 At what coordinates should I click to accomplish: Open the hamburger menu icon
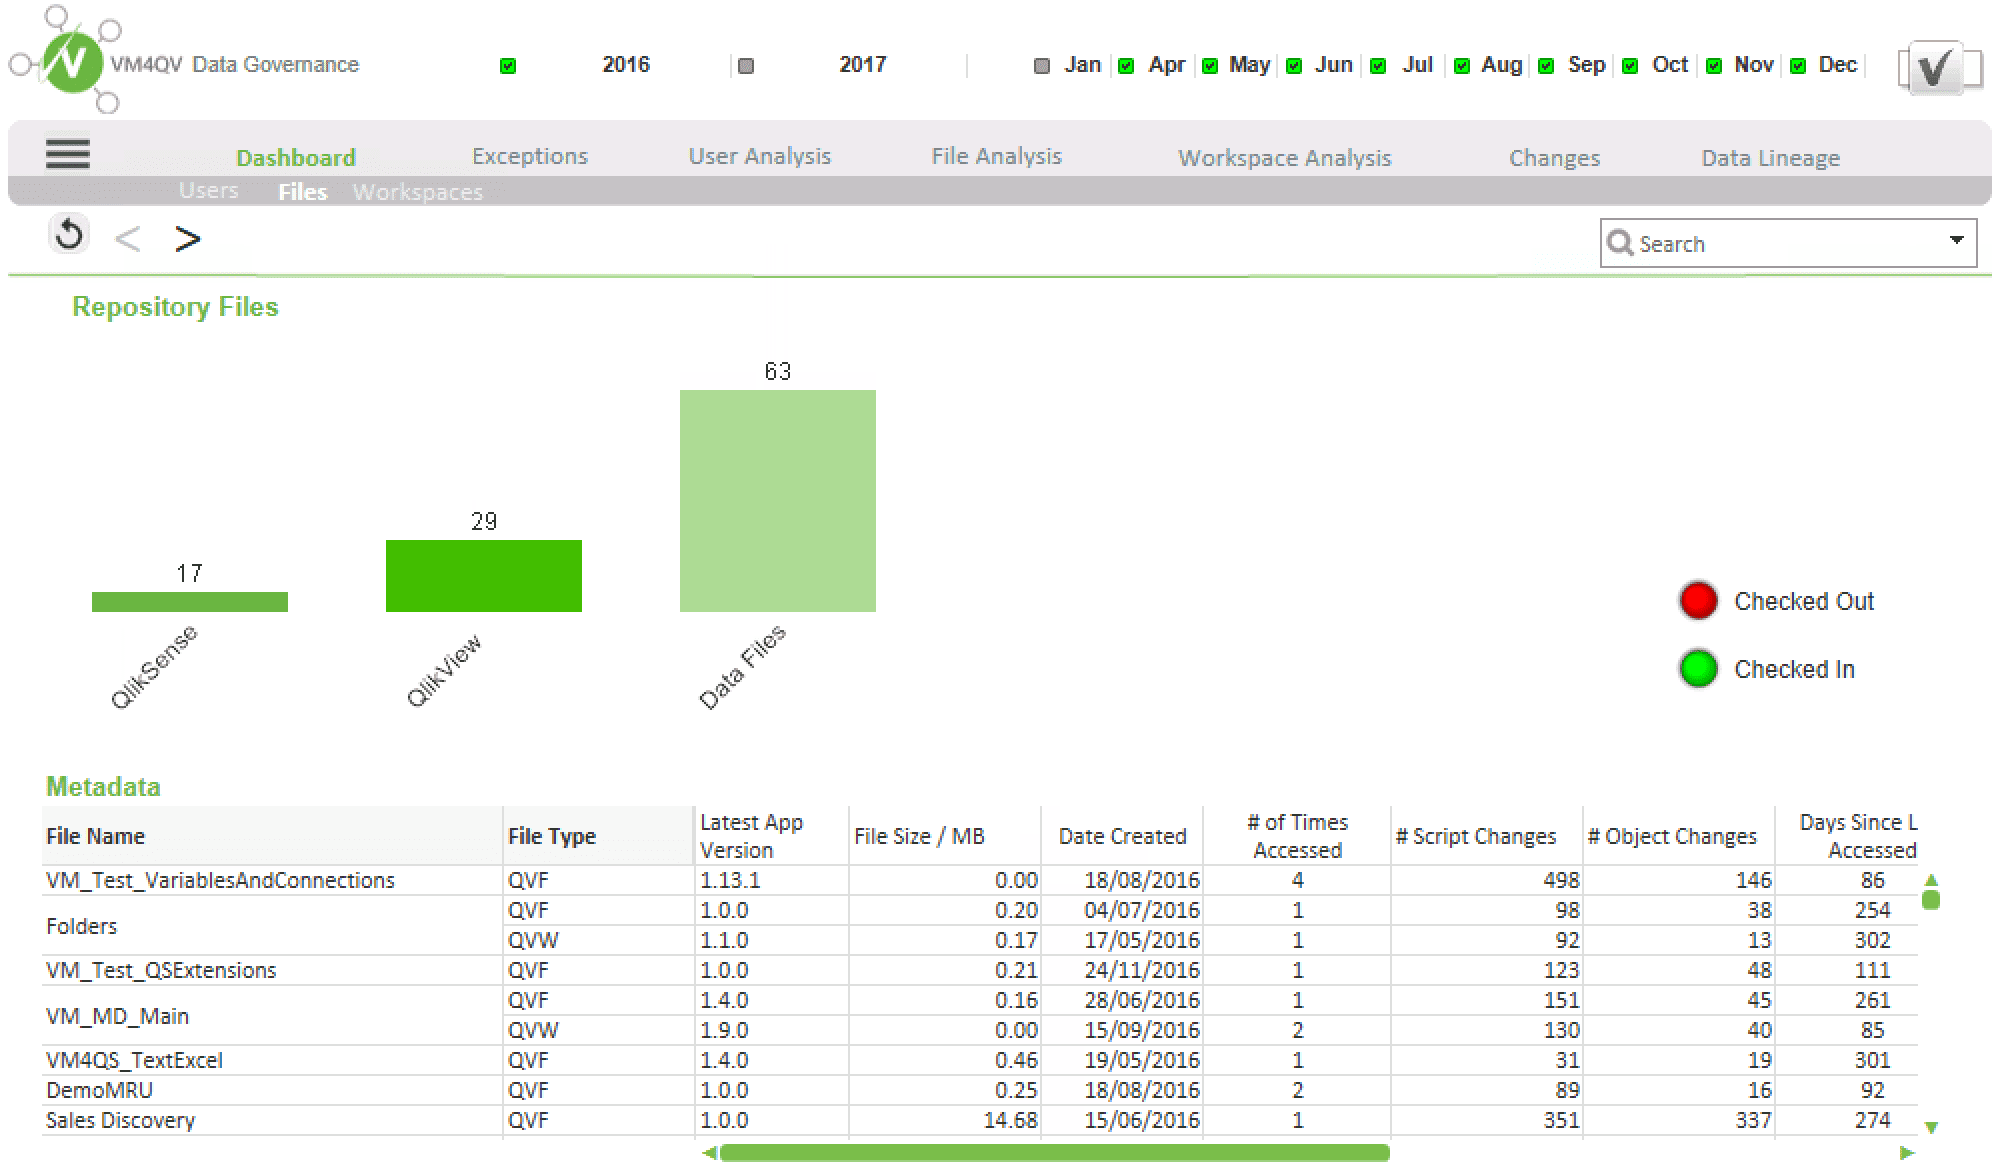click(68, 154)
